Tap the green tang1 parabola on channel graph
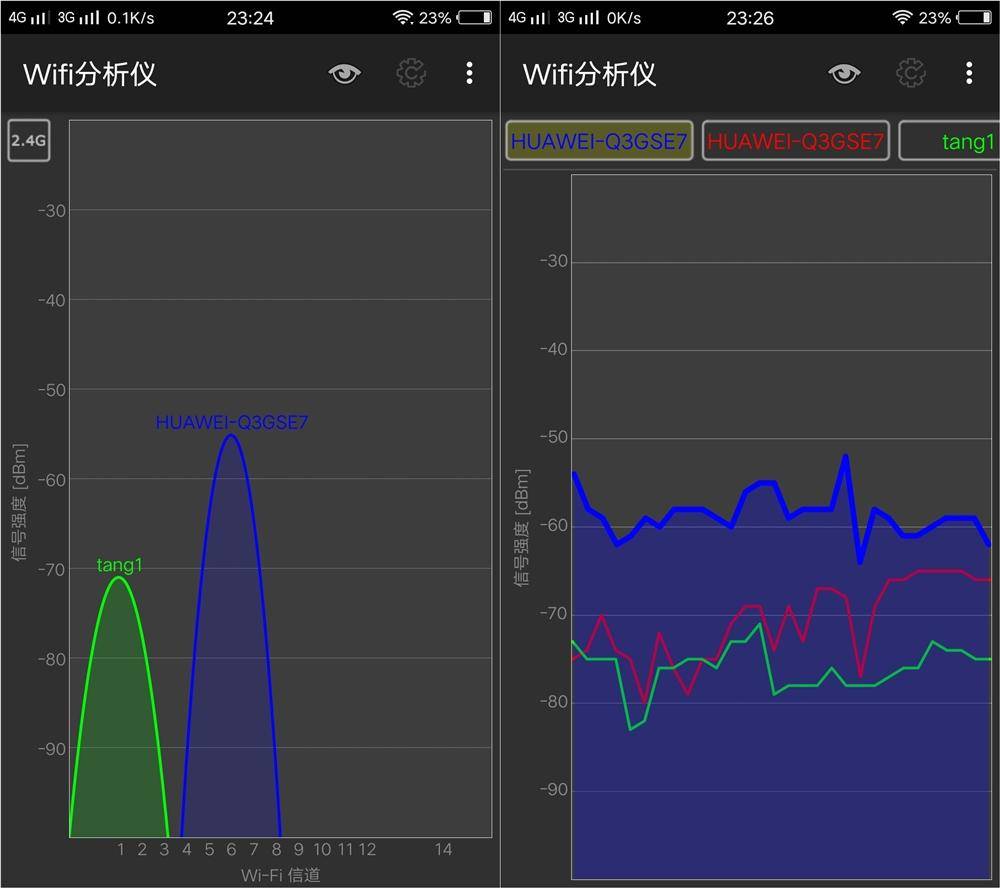The width and height of the screenshot is (1000, 888). (x=119, y=705)
